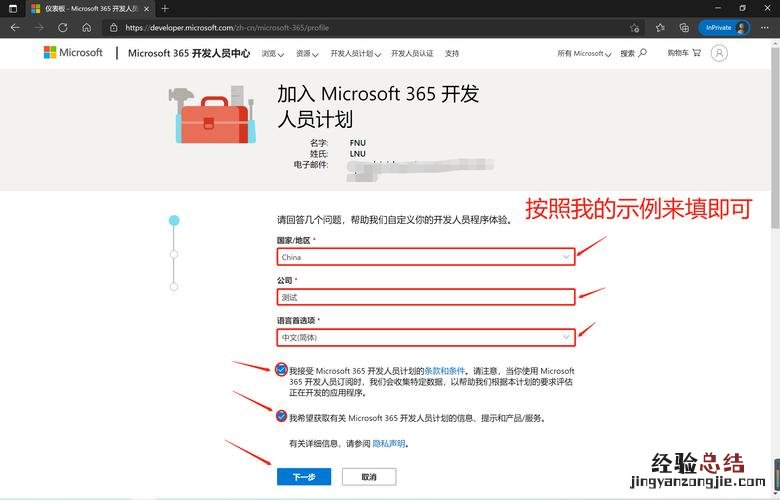Open a new browser tab
Viewport: 780px width, 500px height.
tap(165, 8)
